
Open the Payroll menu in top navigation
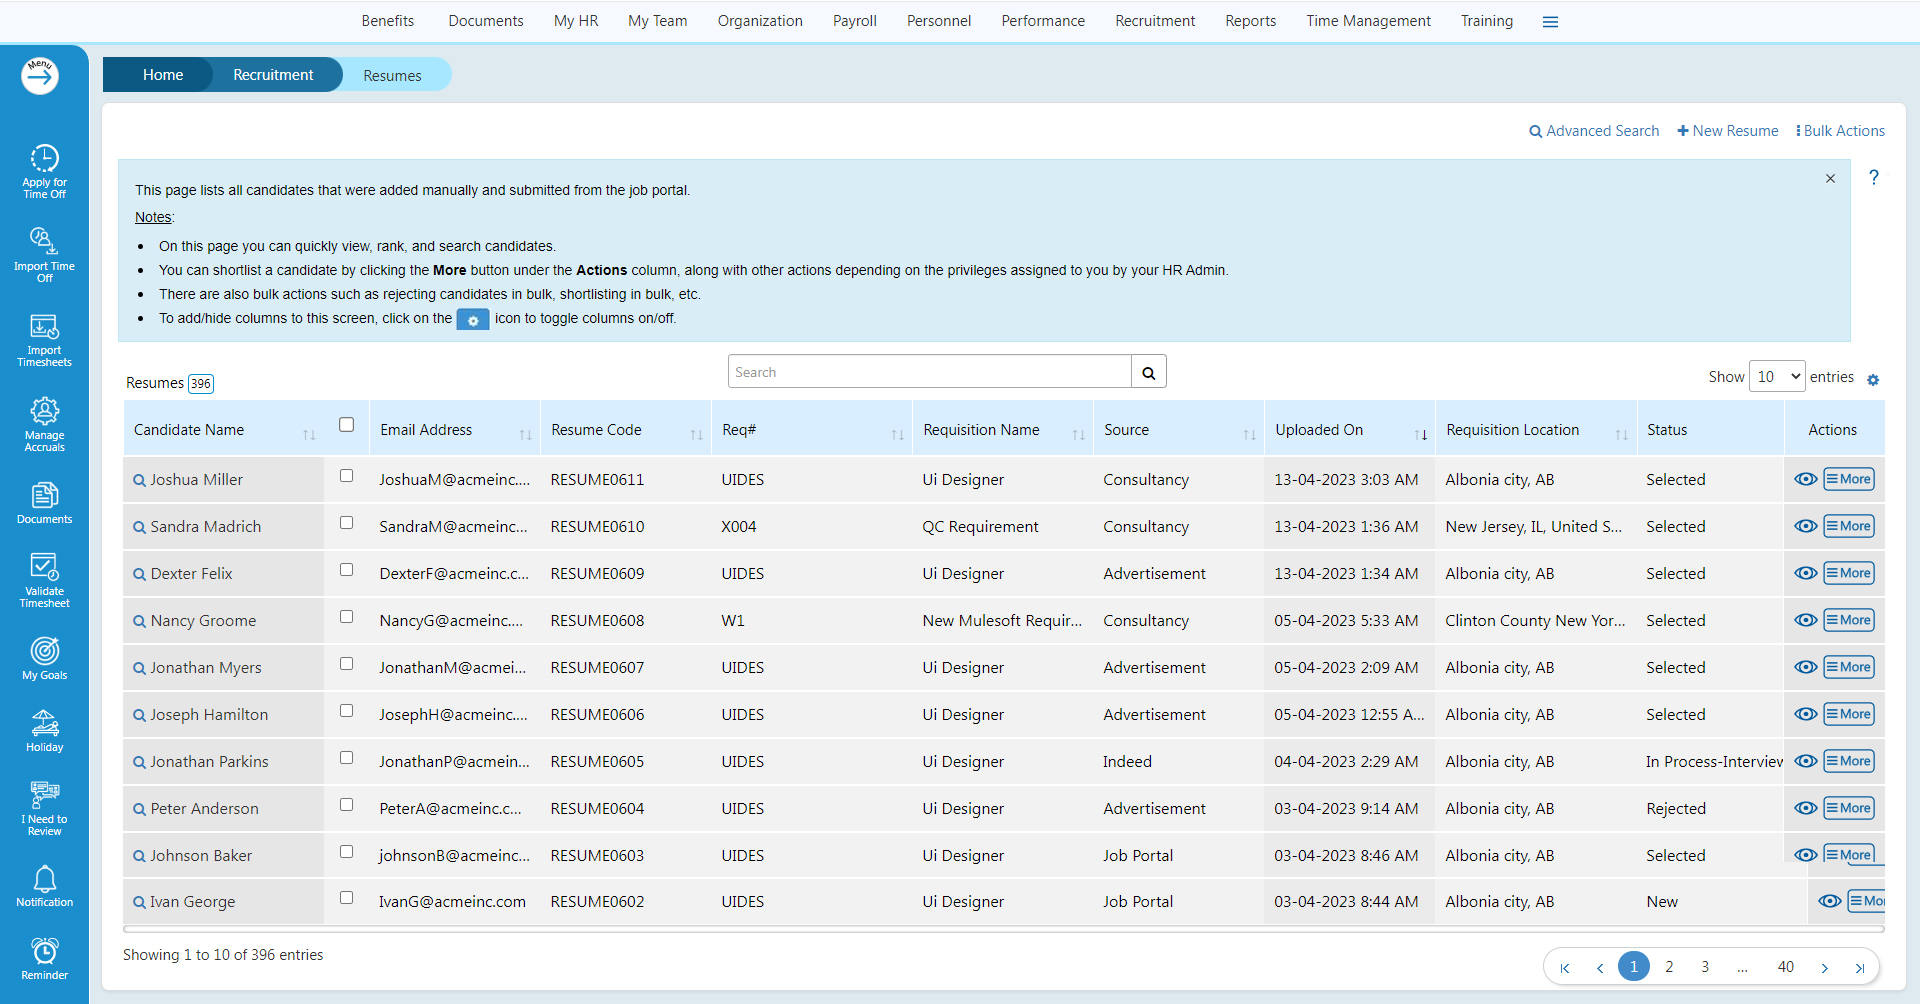pyautogui.click(x=854, y=21)
